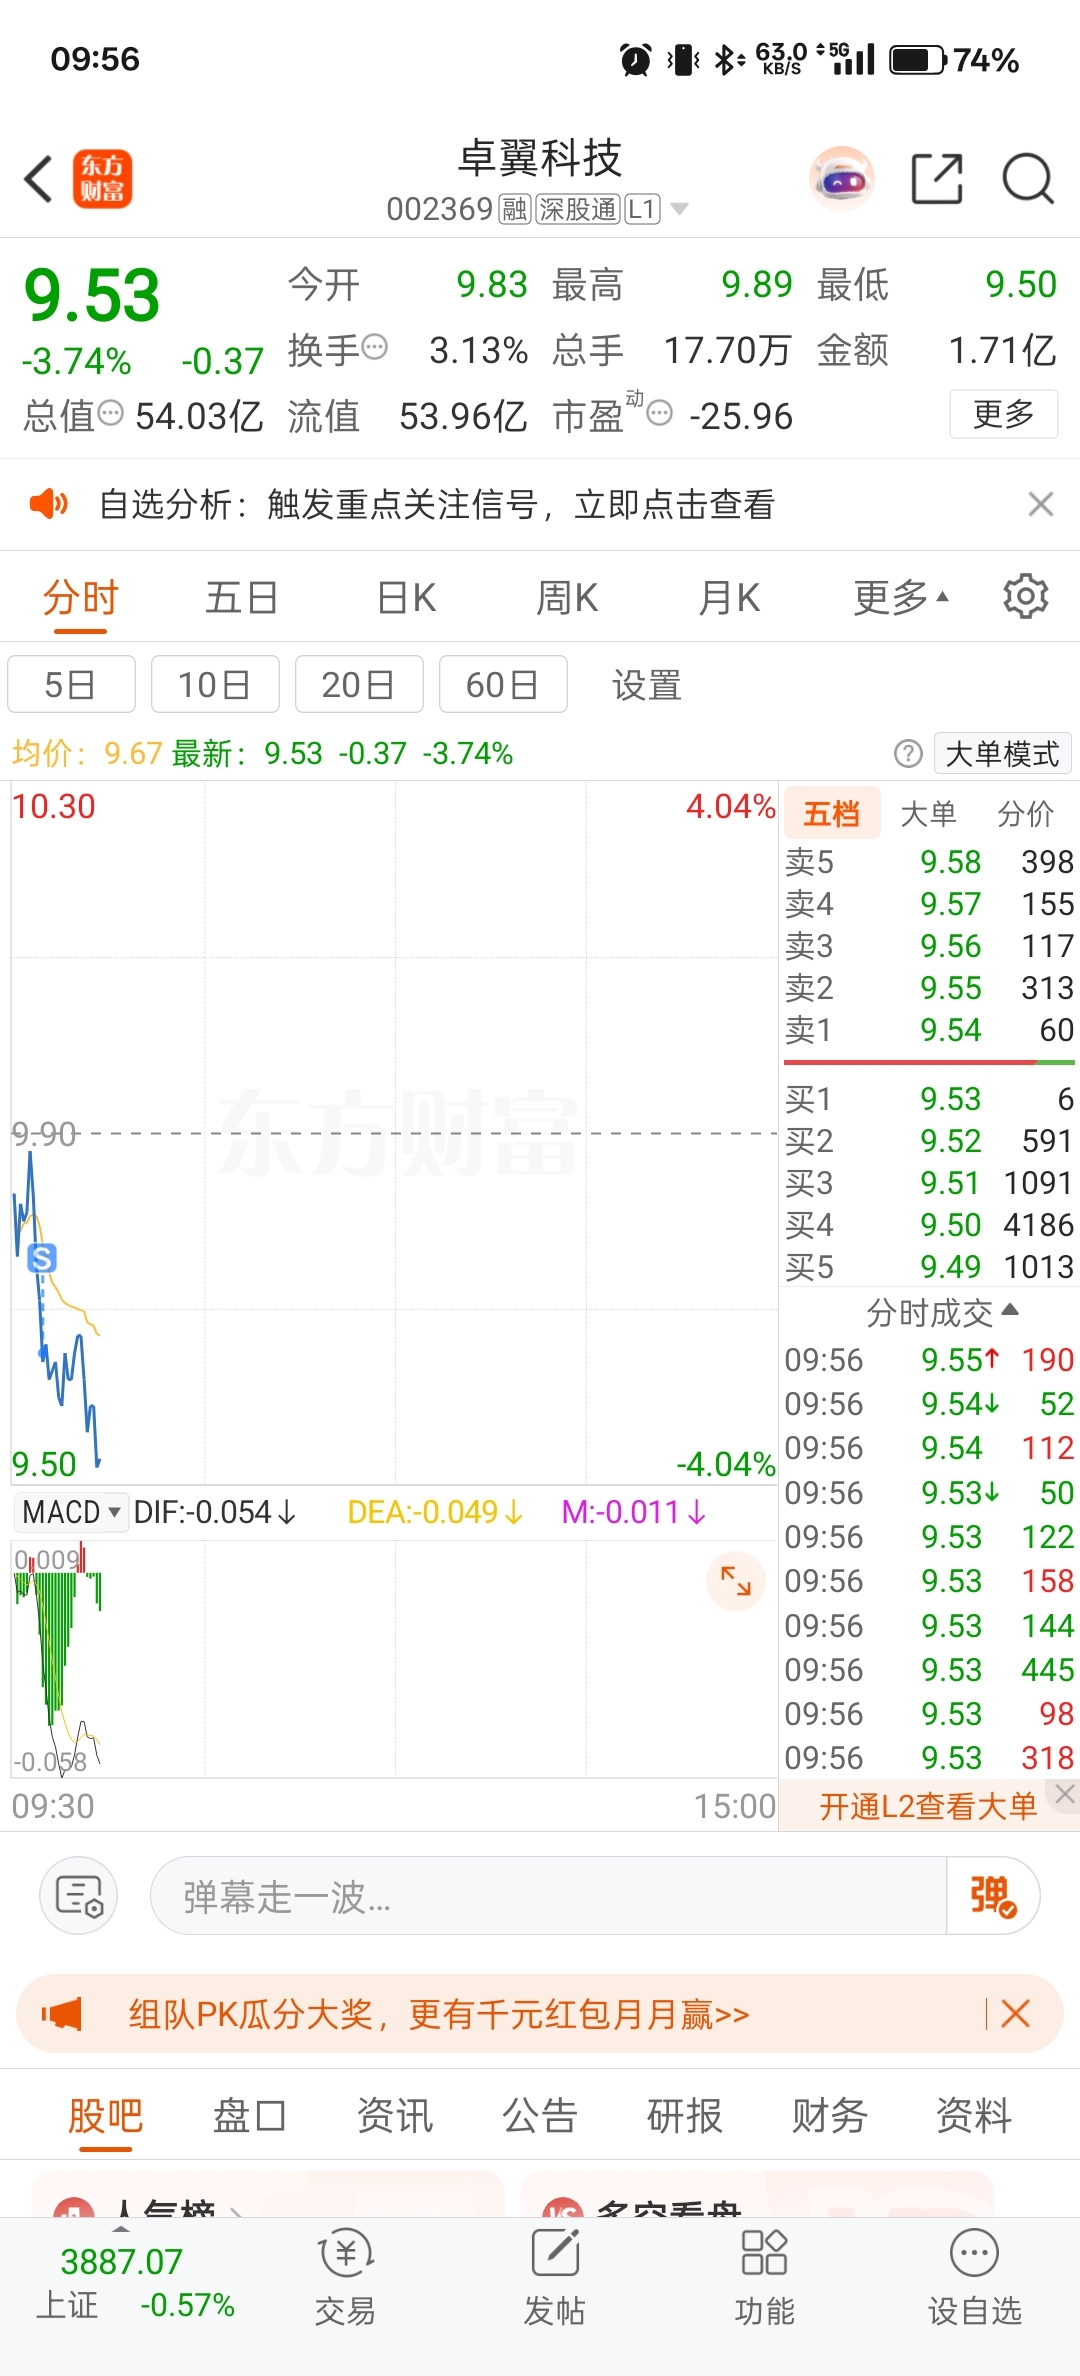Image resolution: width=1080 pixels, height=2376 pixels.
Task: Open 交易 trade icon in bottom bar
Action: [x=346, y=2277]
